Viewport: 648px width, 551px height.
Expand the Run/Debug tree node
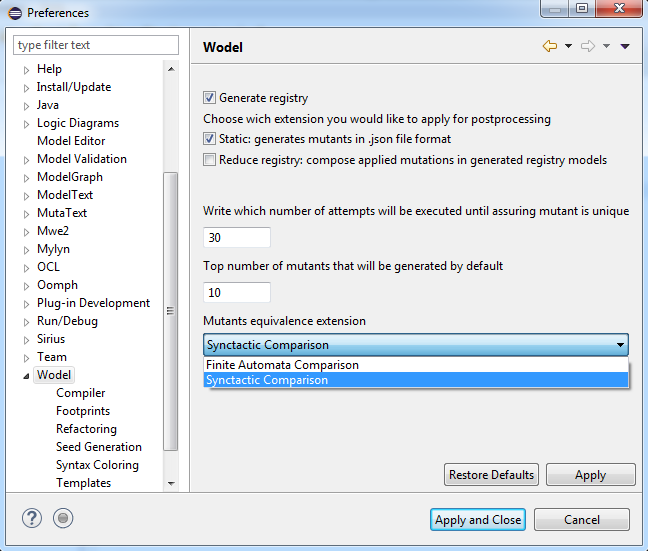26,322
